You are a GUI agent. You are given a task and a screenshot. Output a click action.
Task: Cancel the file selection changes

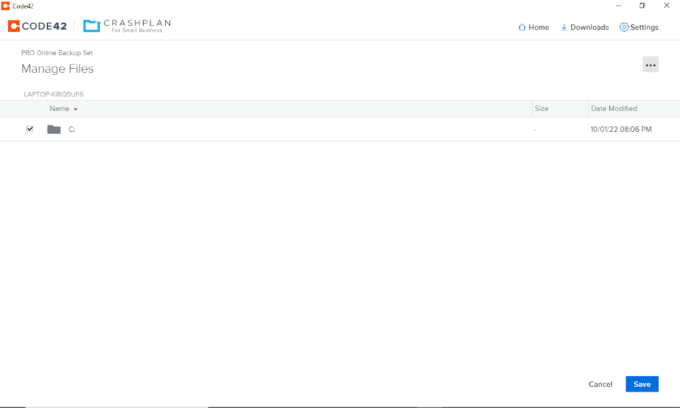coord(600,384)
